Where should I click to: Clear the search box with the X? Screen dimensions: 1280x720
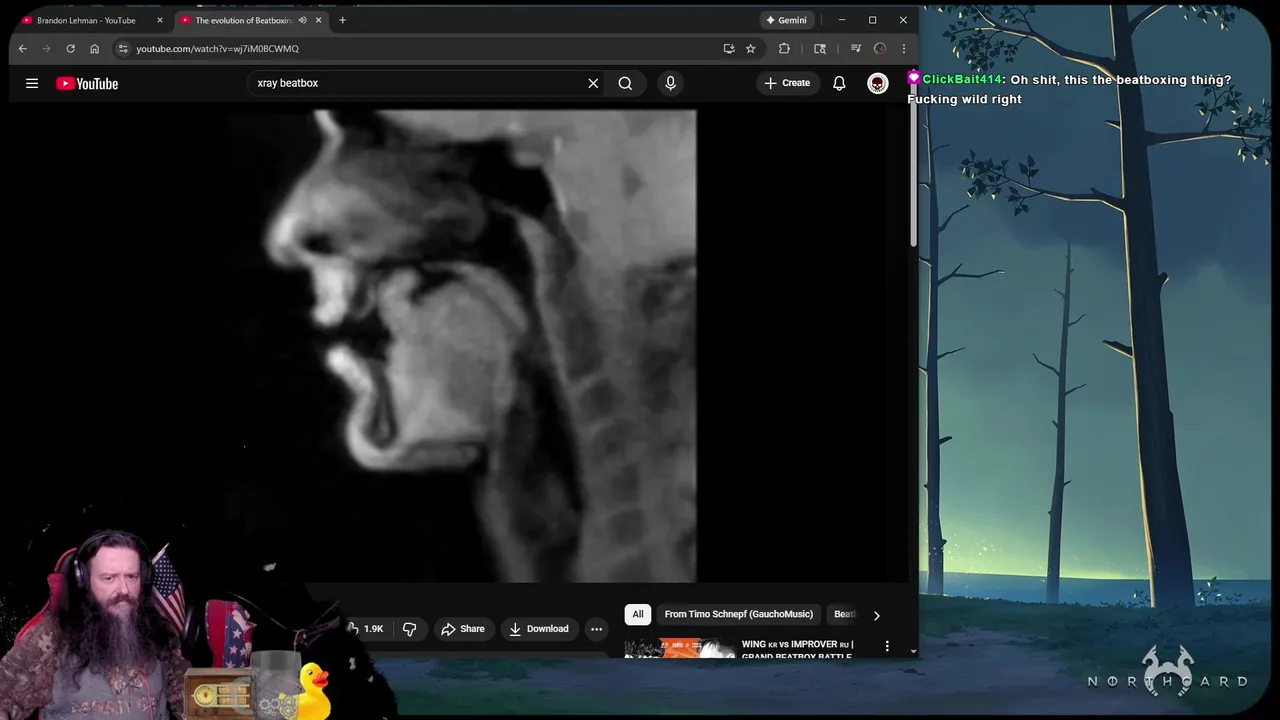click(x=593, y=83)
